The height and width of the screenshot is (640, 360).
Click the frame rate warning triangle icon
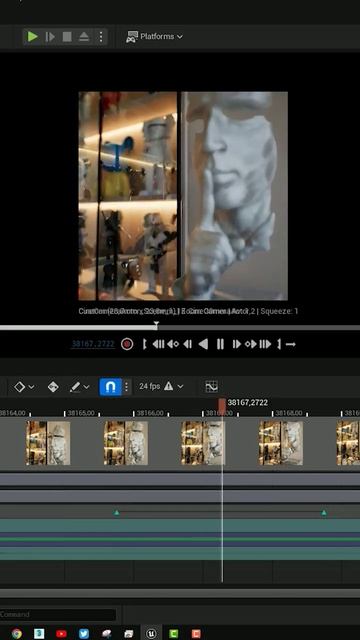[x=169, y=386]
